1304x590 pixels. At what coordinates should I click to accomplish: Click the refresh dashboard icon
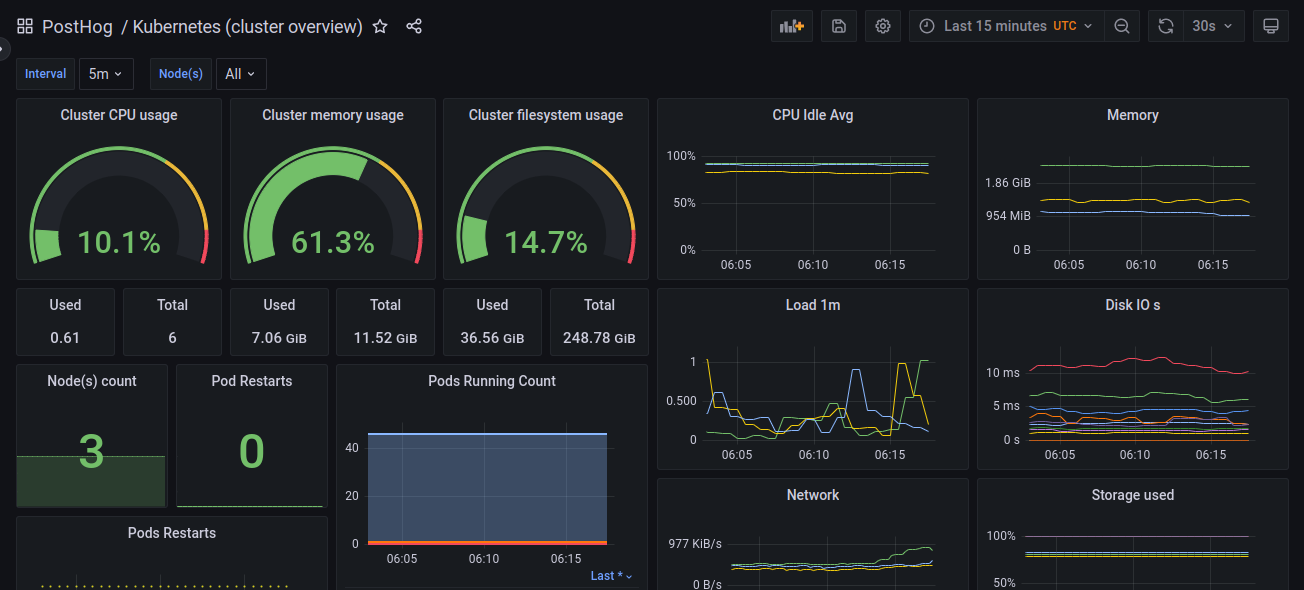pos(1164,25)
